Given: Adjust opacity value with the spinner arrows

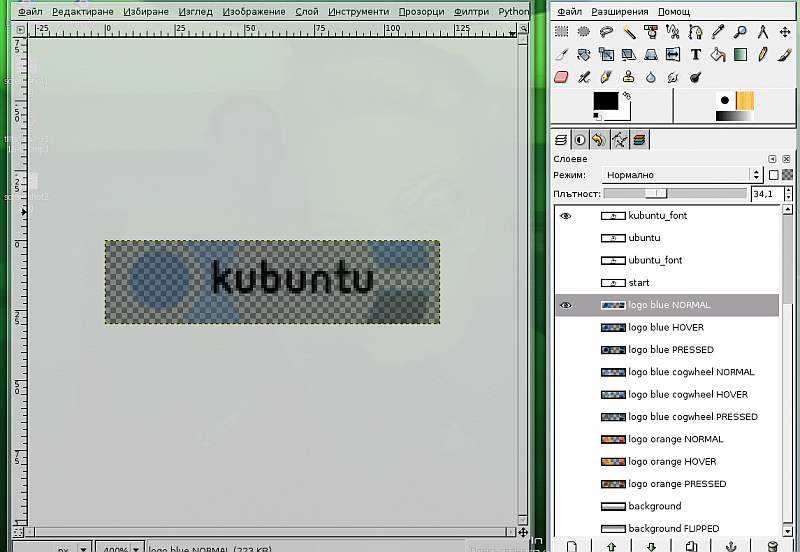Looking at the screenshot, I should [788, 194].
